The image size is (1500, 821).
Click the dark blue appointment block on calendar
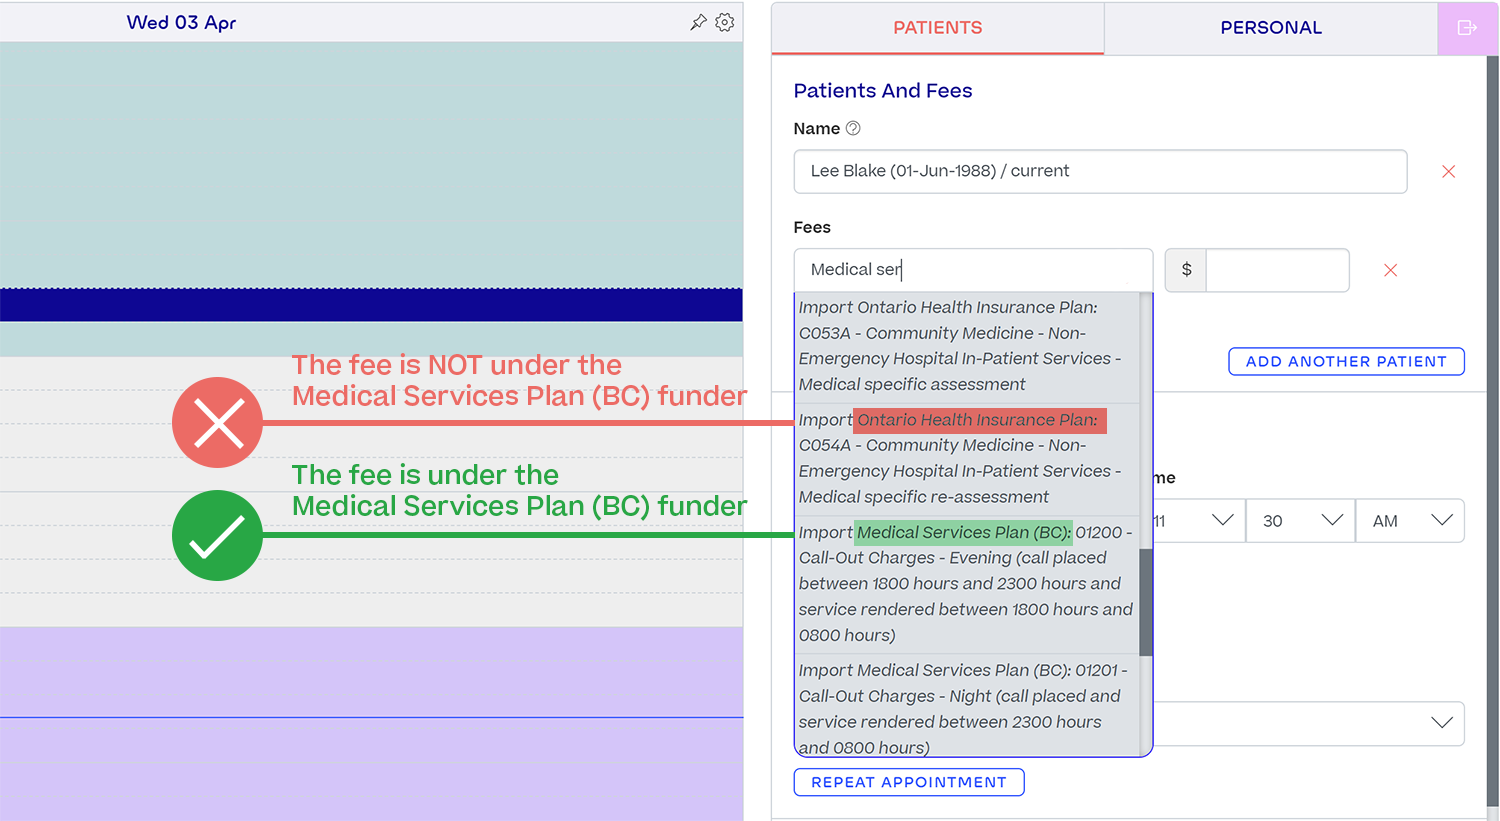point(371,305)
